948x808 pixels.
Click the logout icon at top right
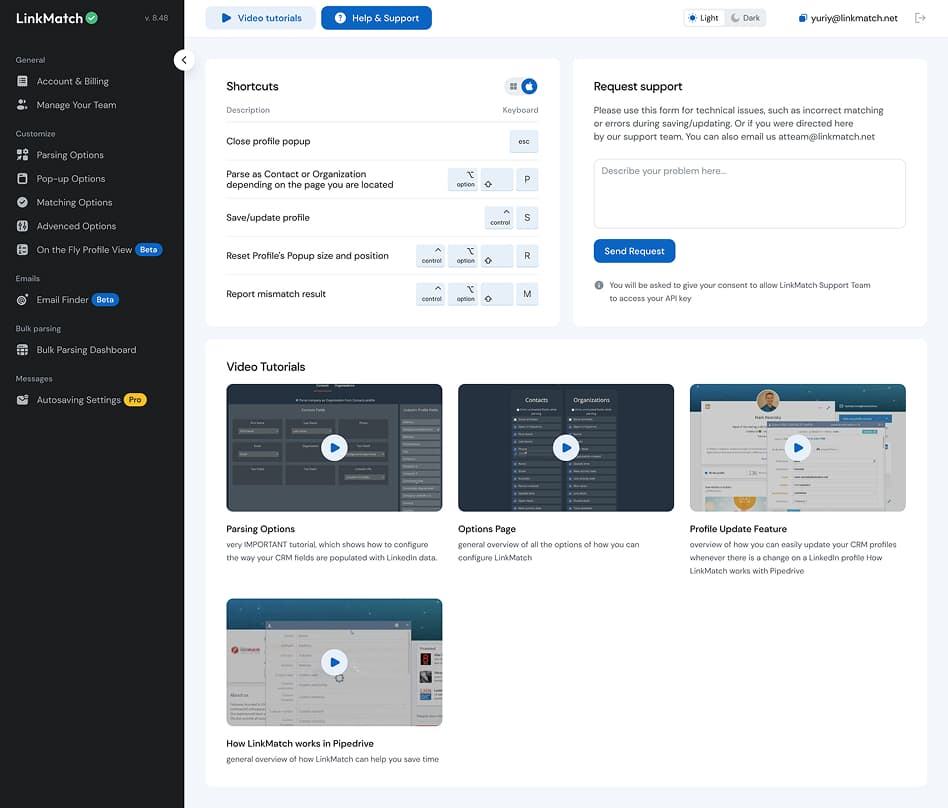(x=921, y=17)
